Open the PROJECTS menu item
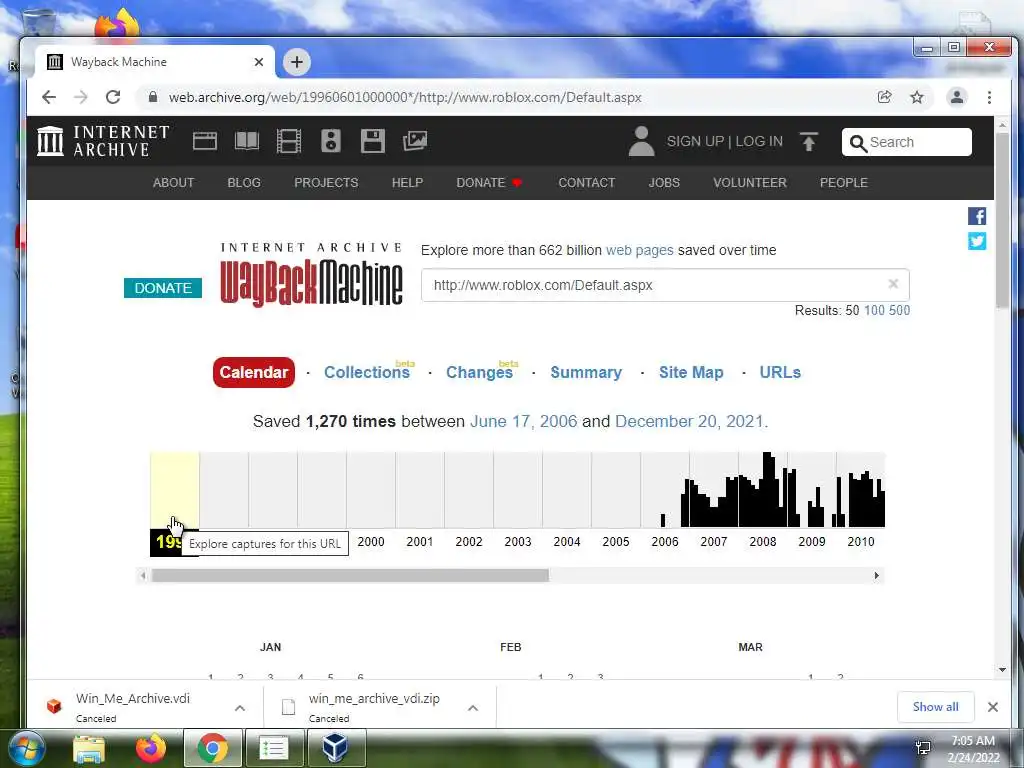This screenshot has height=768, width=1024. click(x=326, y=183)
